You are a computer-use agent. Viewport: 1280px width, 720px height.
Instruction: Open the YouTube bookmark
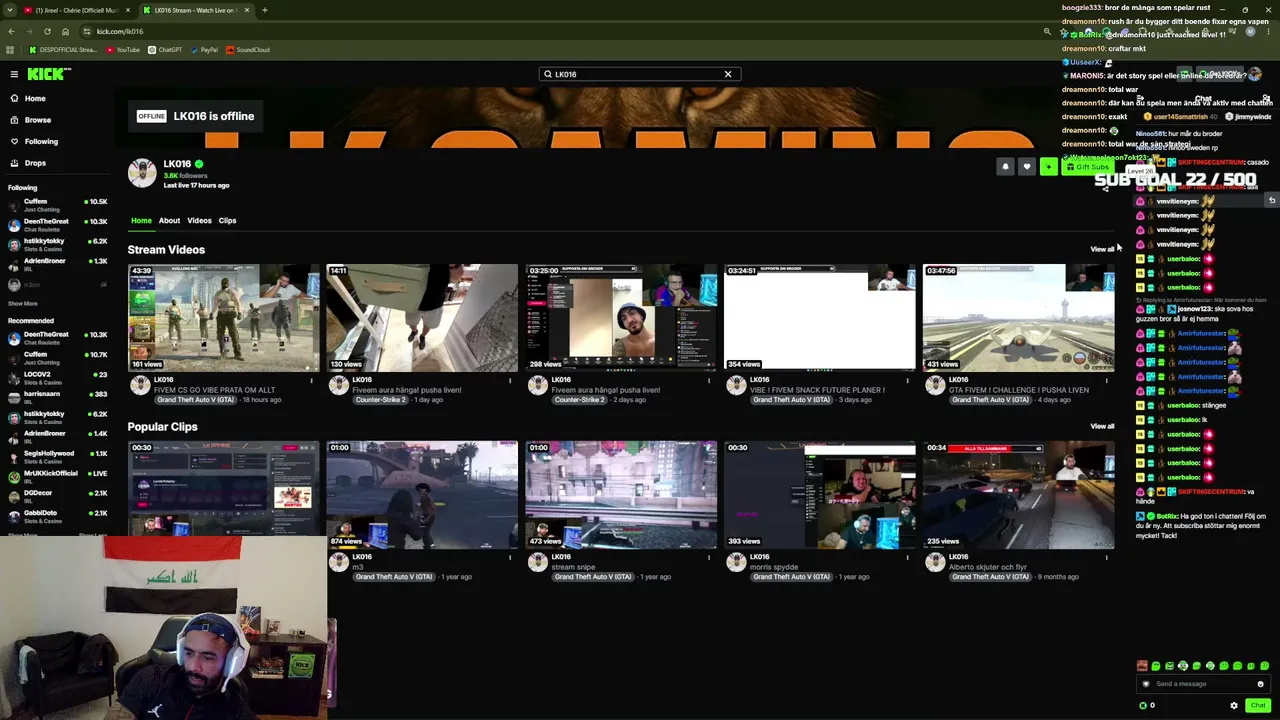point(123,50)
